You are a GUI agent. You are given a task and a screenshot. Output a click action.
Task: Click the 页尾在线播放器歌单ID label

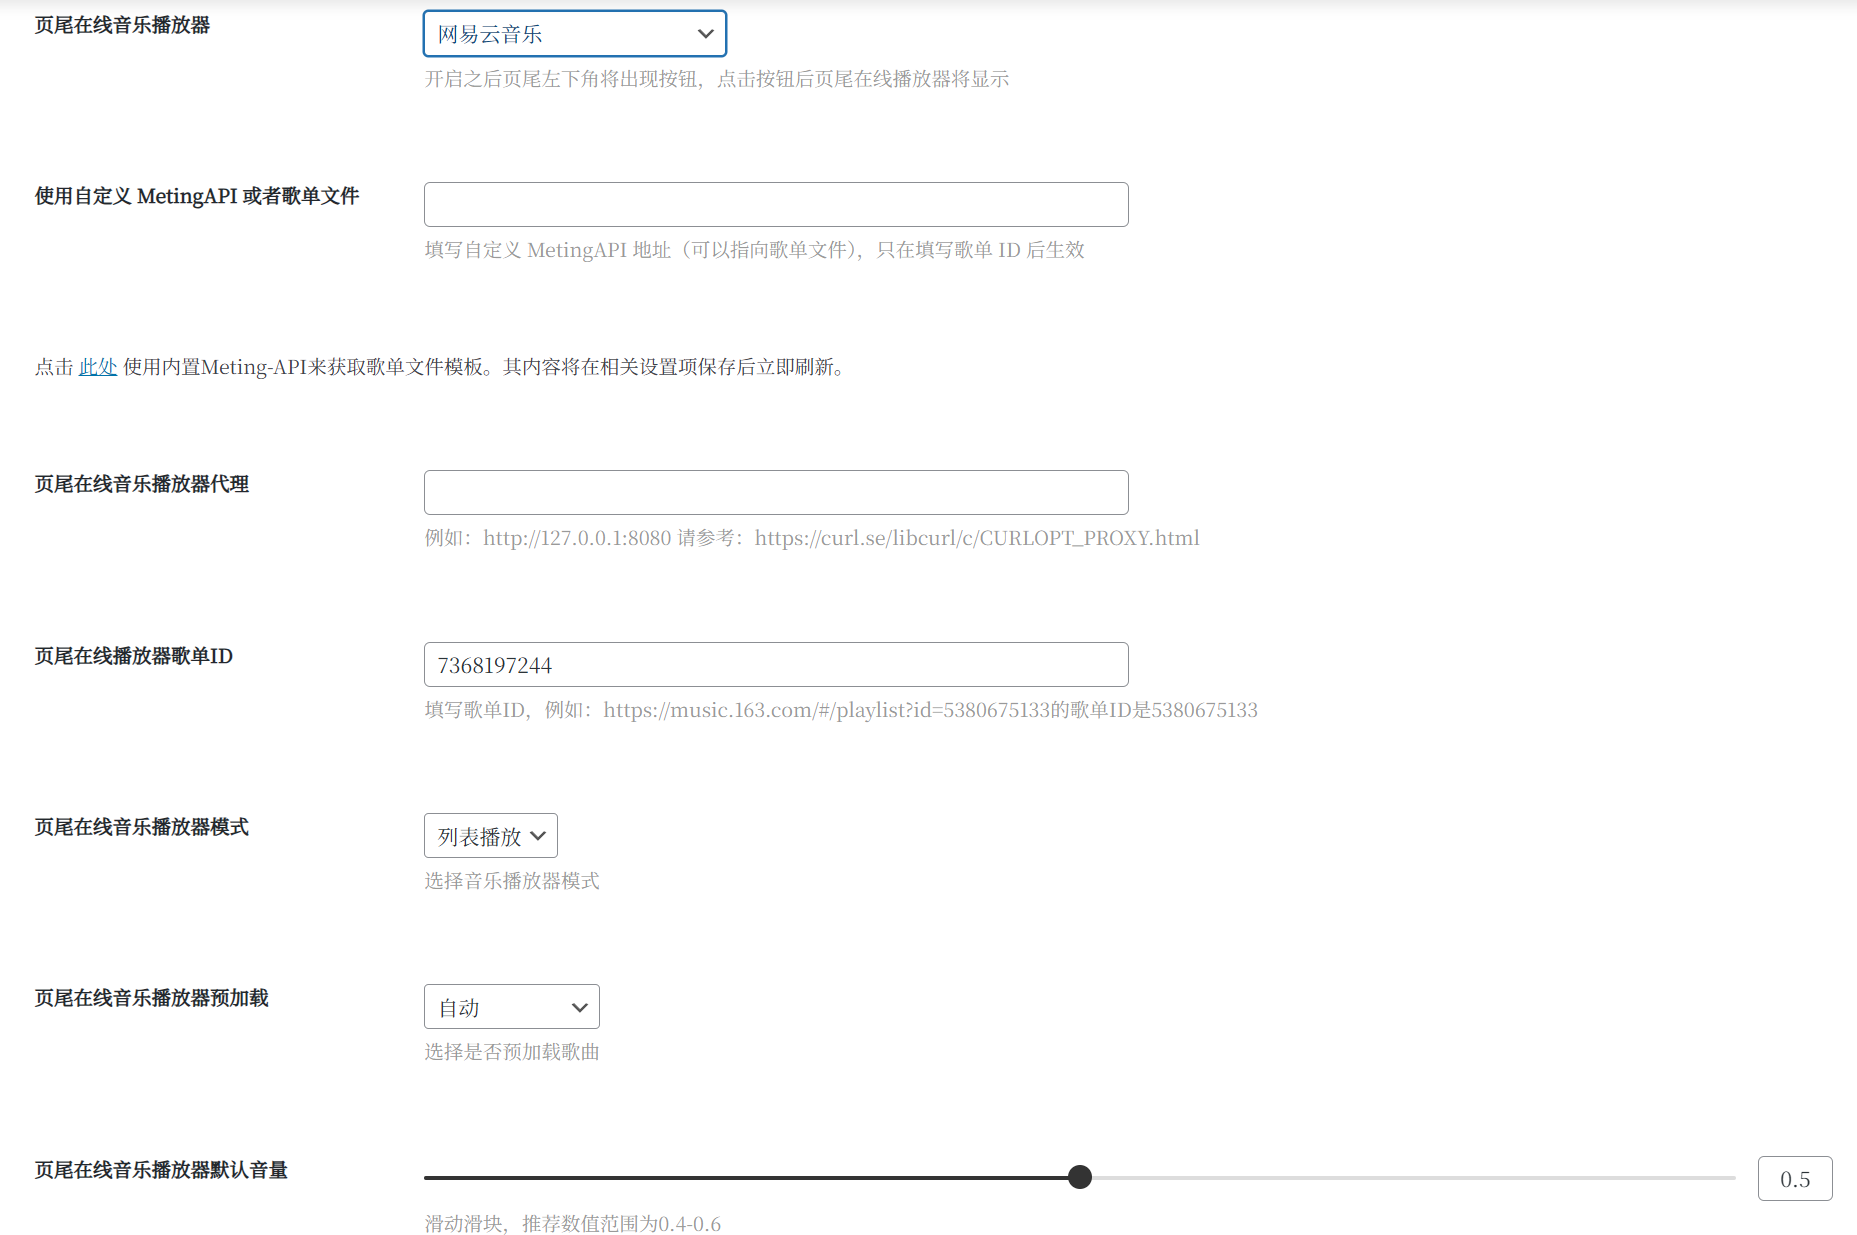click(x=134, y=656)
